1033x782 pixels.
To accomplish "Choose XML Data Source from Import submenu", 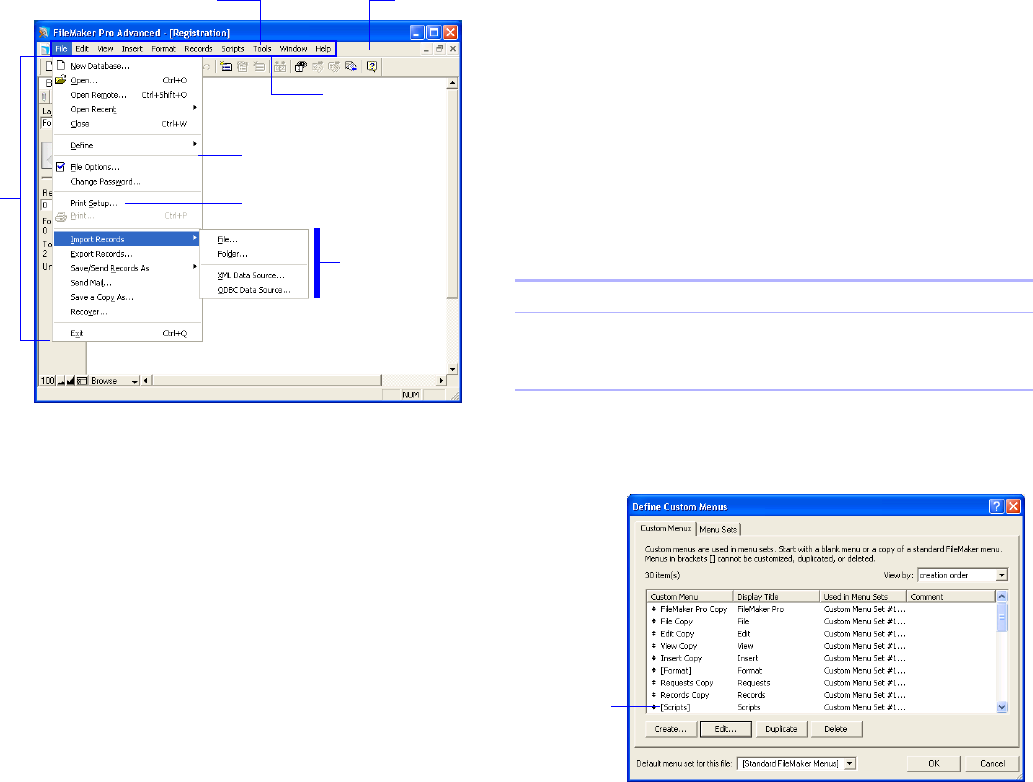I will [251, 275].
